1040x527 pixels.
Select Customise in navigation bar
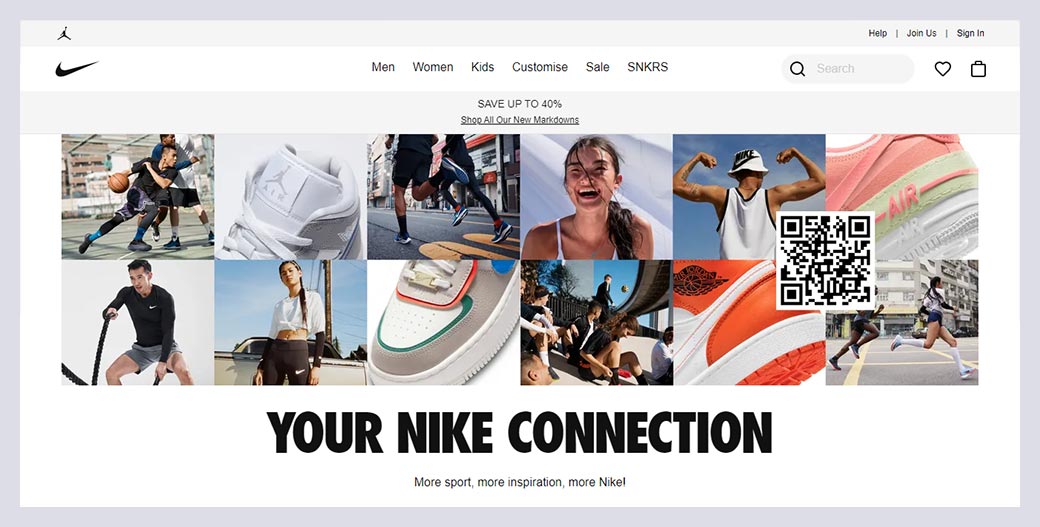click(x=540, y=67)
